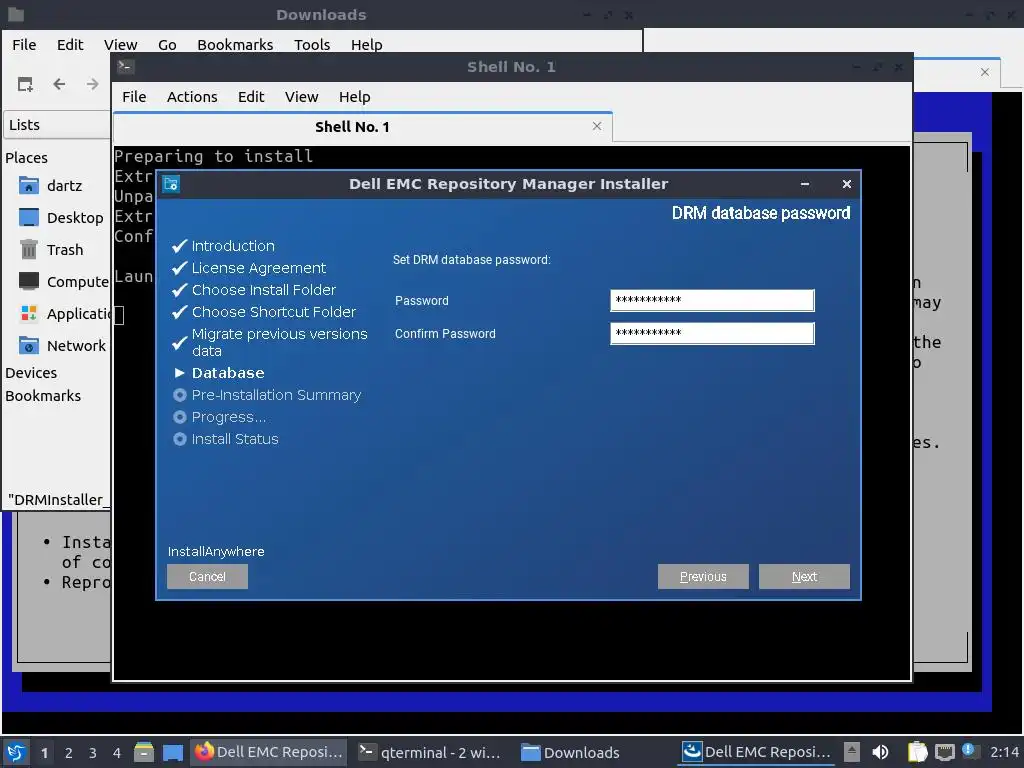Image resolution: width=1024 pixels, height=768 pixels.
Task: Open file manager Bookmarks menu
Action: pyautogui.click(x=235, y=44)
